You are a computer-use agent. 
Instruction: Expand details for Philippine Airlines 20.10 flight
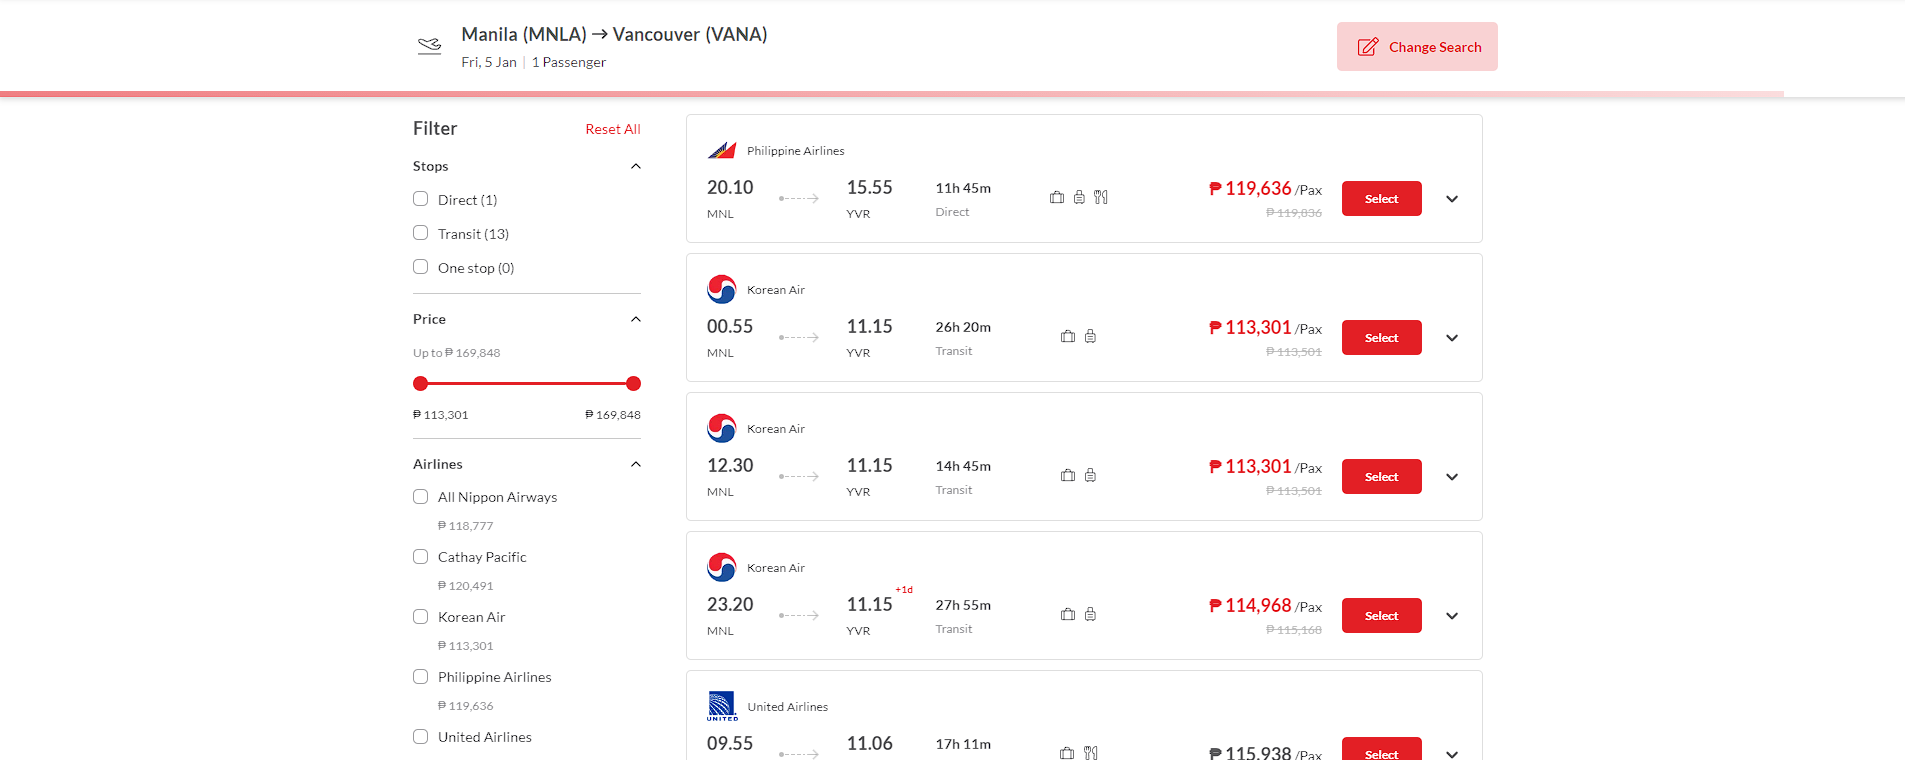click(1452, 199)
